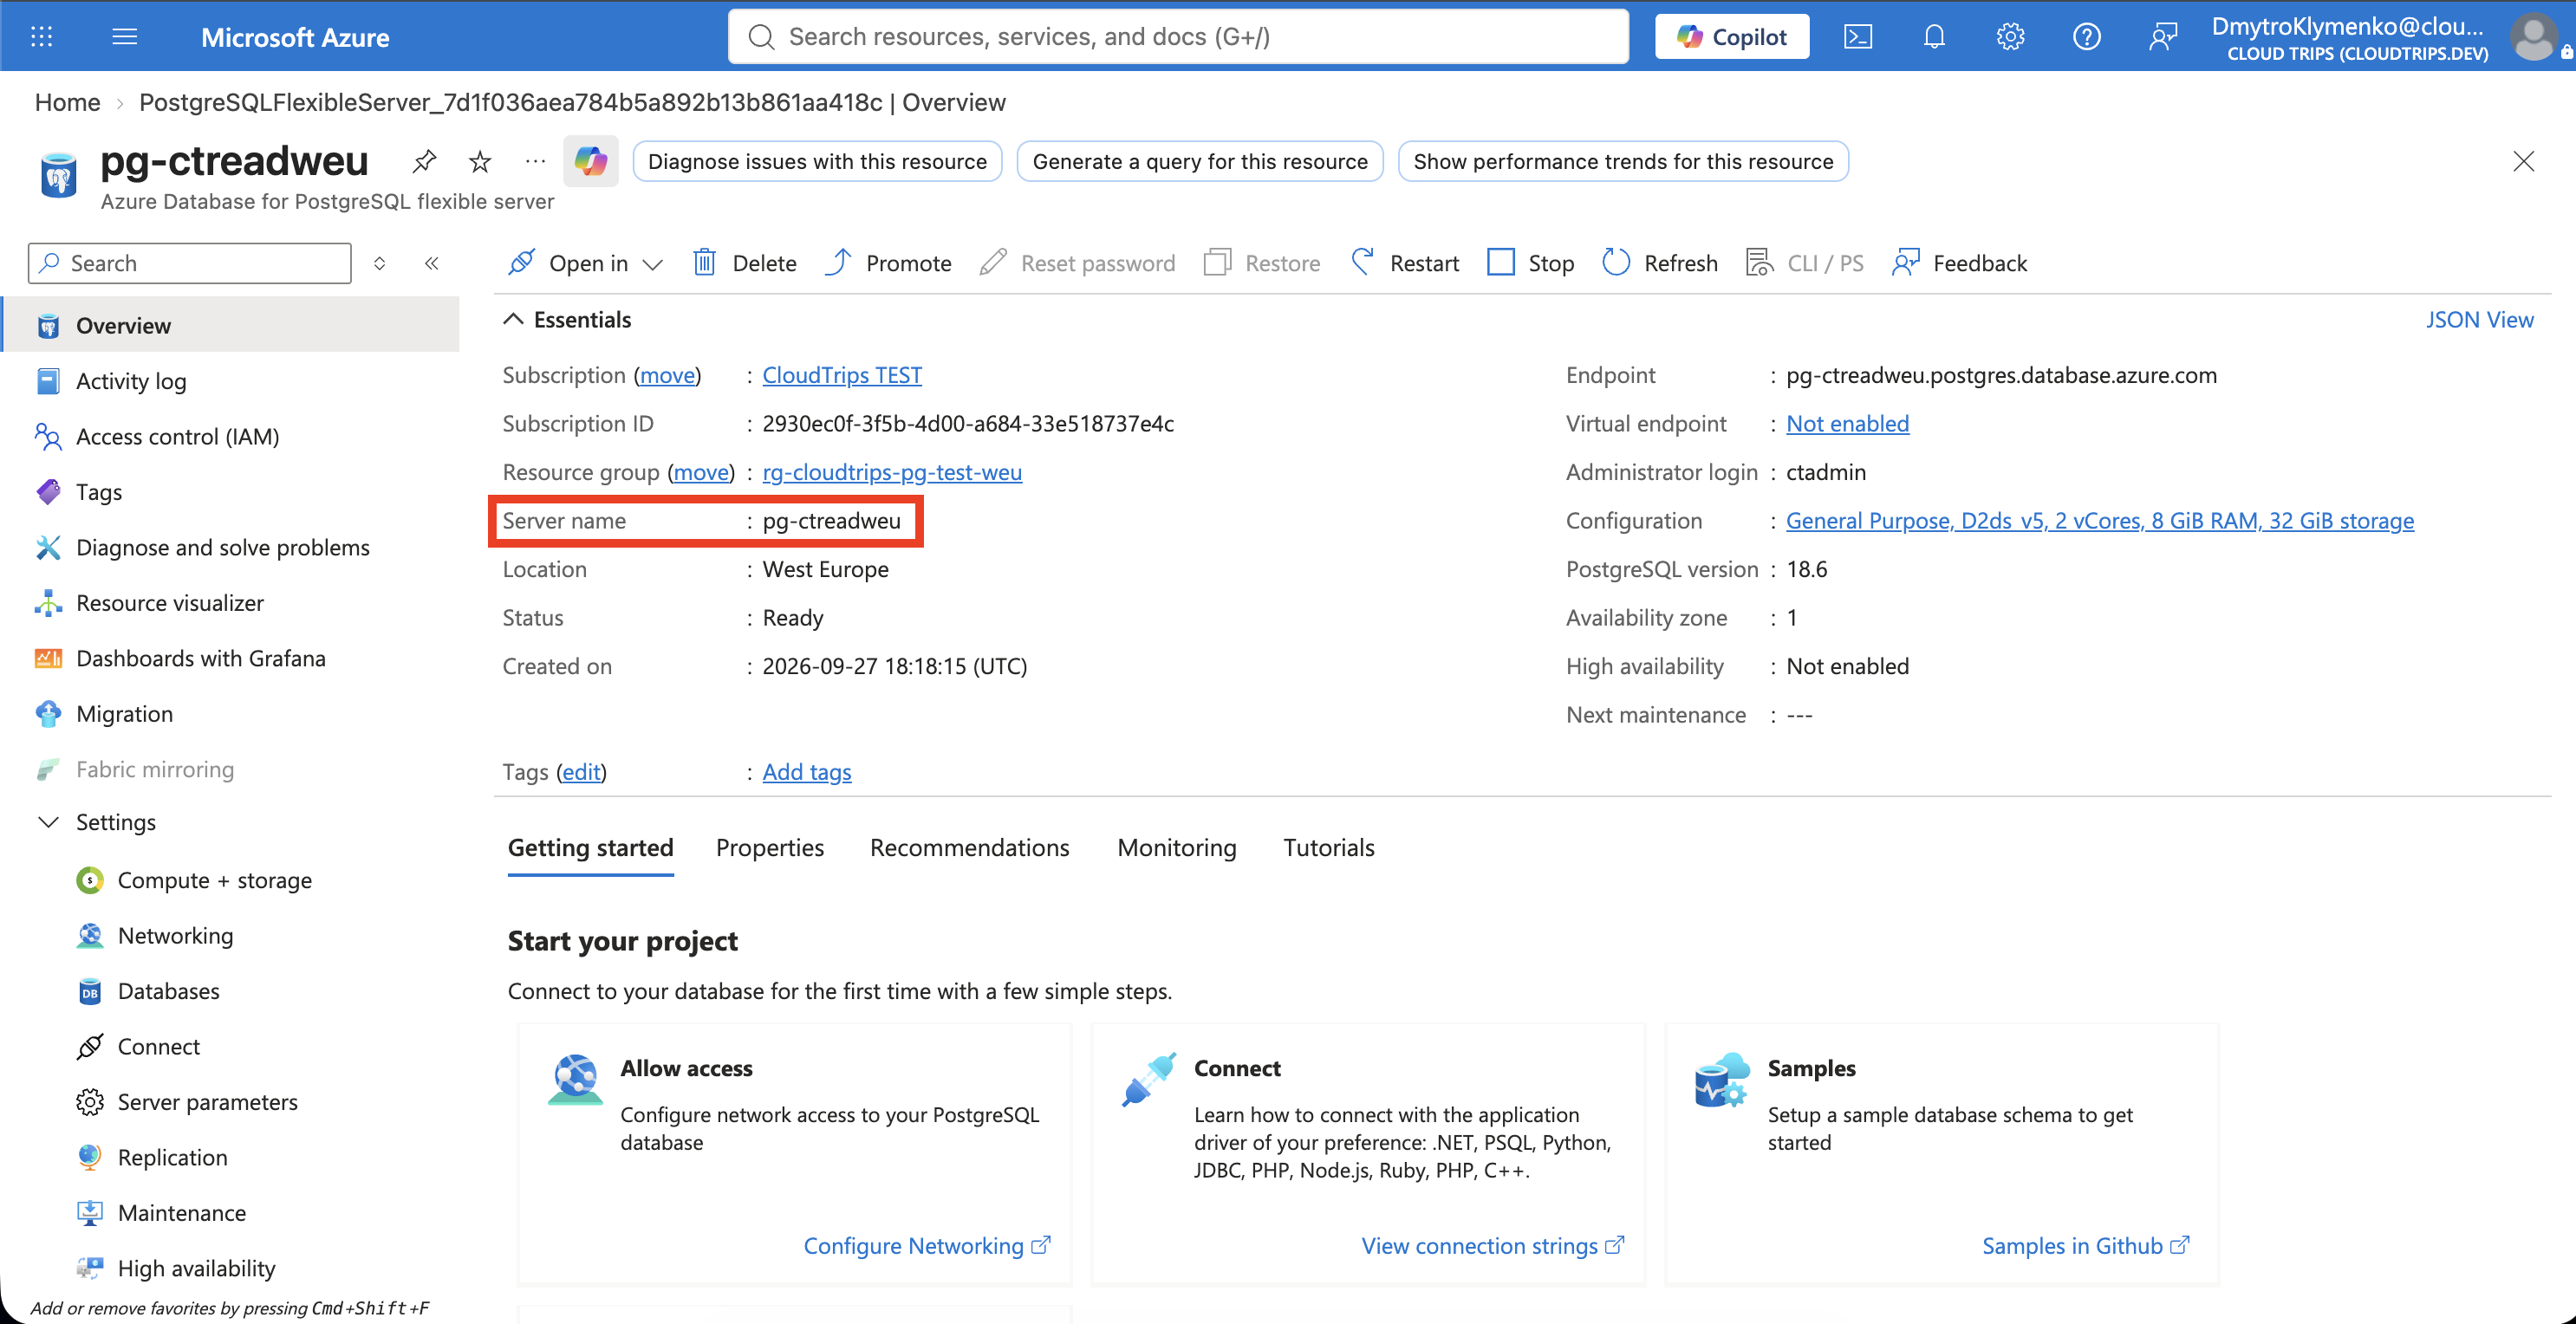Click the Delete toolbar button
This screenshot has height=1324, width=2576.
pos(745,263)
